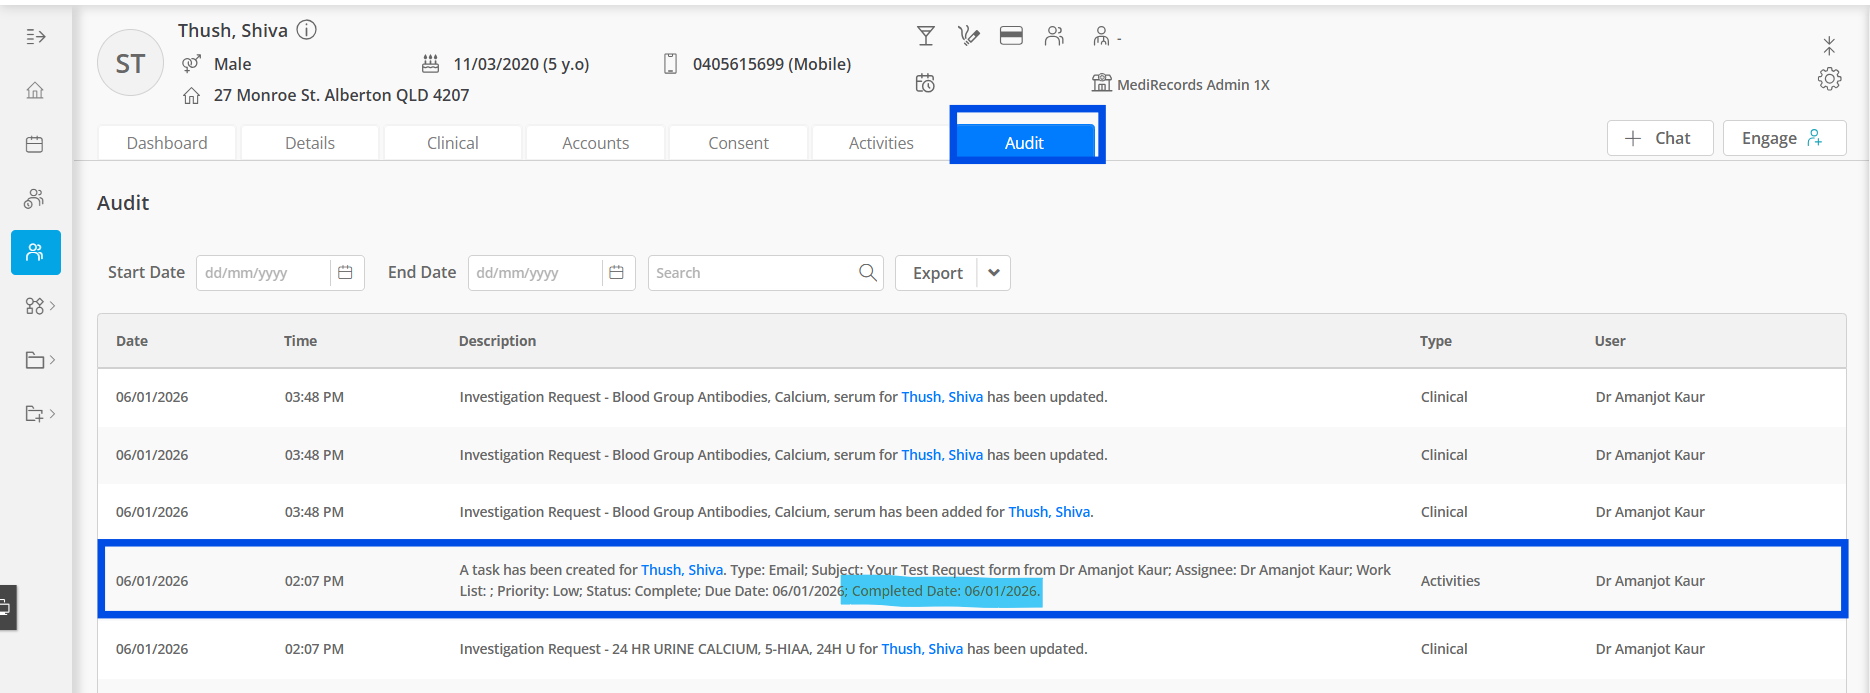1870x693 pixels.
Task: Click the Engage button
Action: coord(1784,138)
